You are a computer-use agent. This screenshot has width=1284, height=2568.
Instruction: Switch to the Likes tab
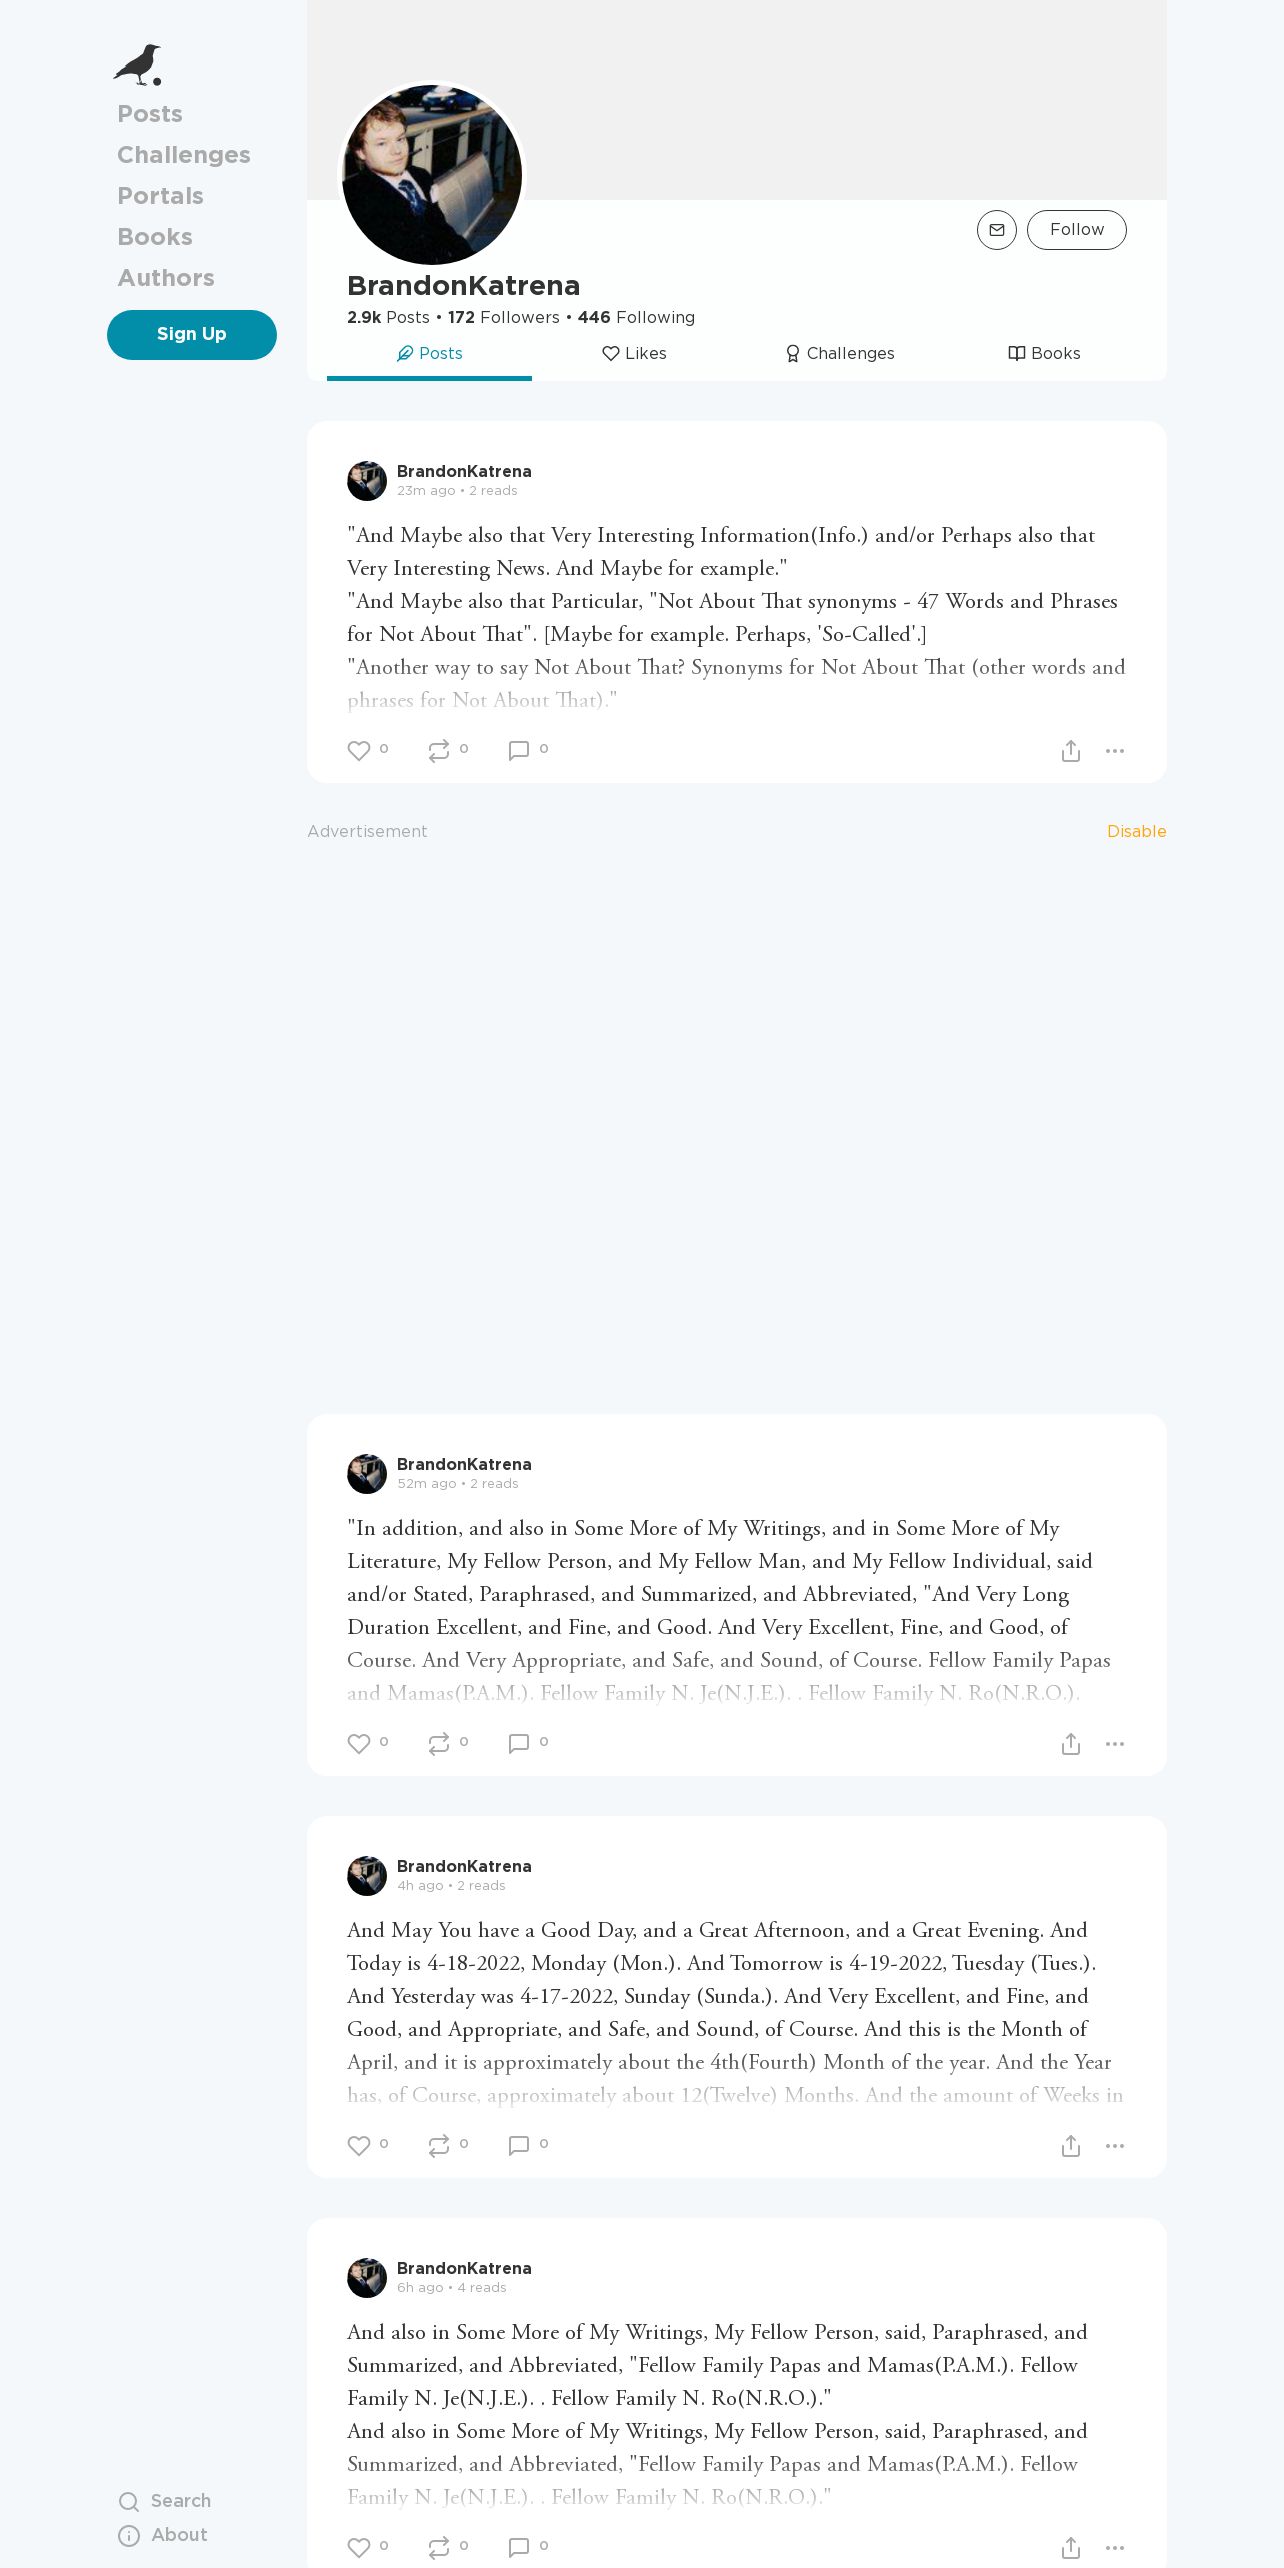click(634, 354)
